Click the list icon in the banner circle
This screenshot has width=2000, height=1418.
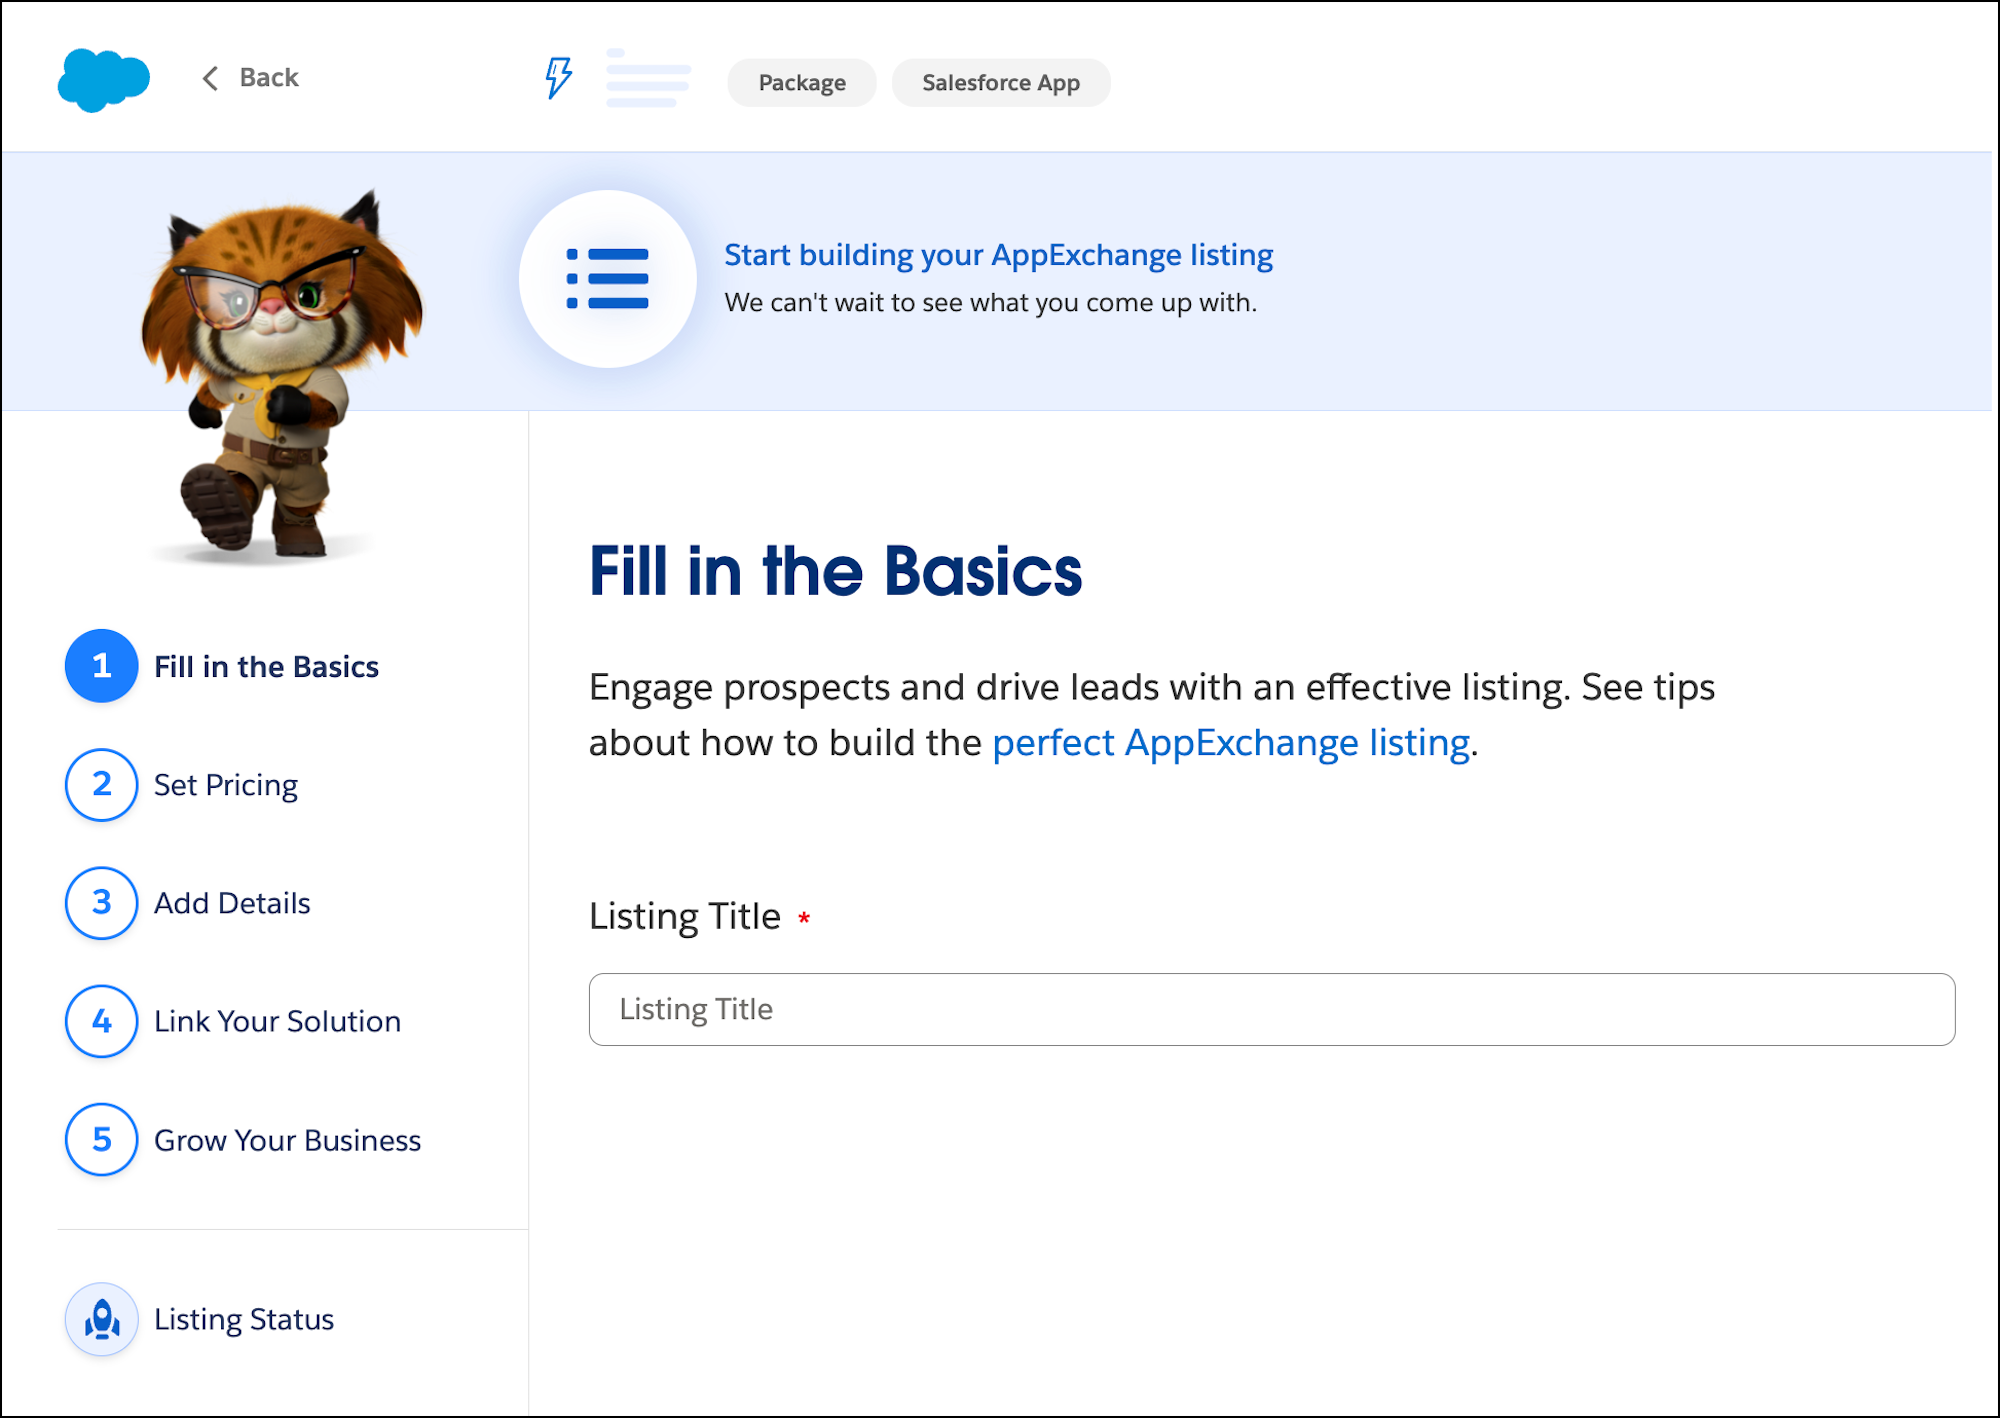[608, 279]
